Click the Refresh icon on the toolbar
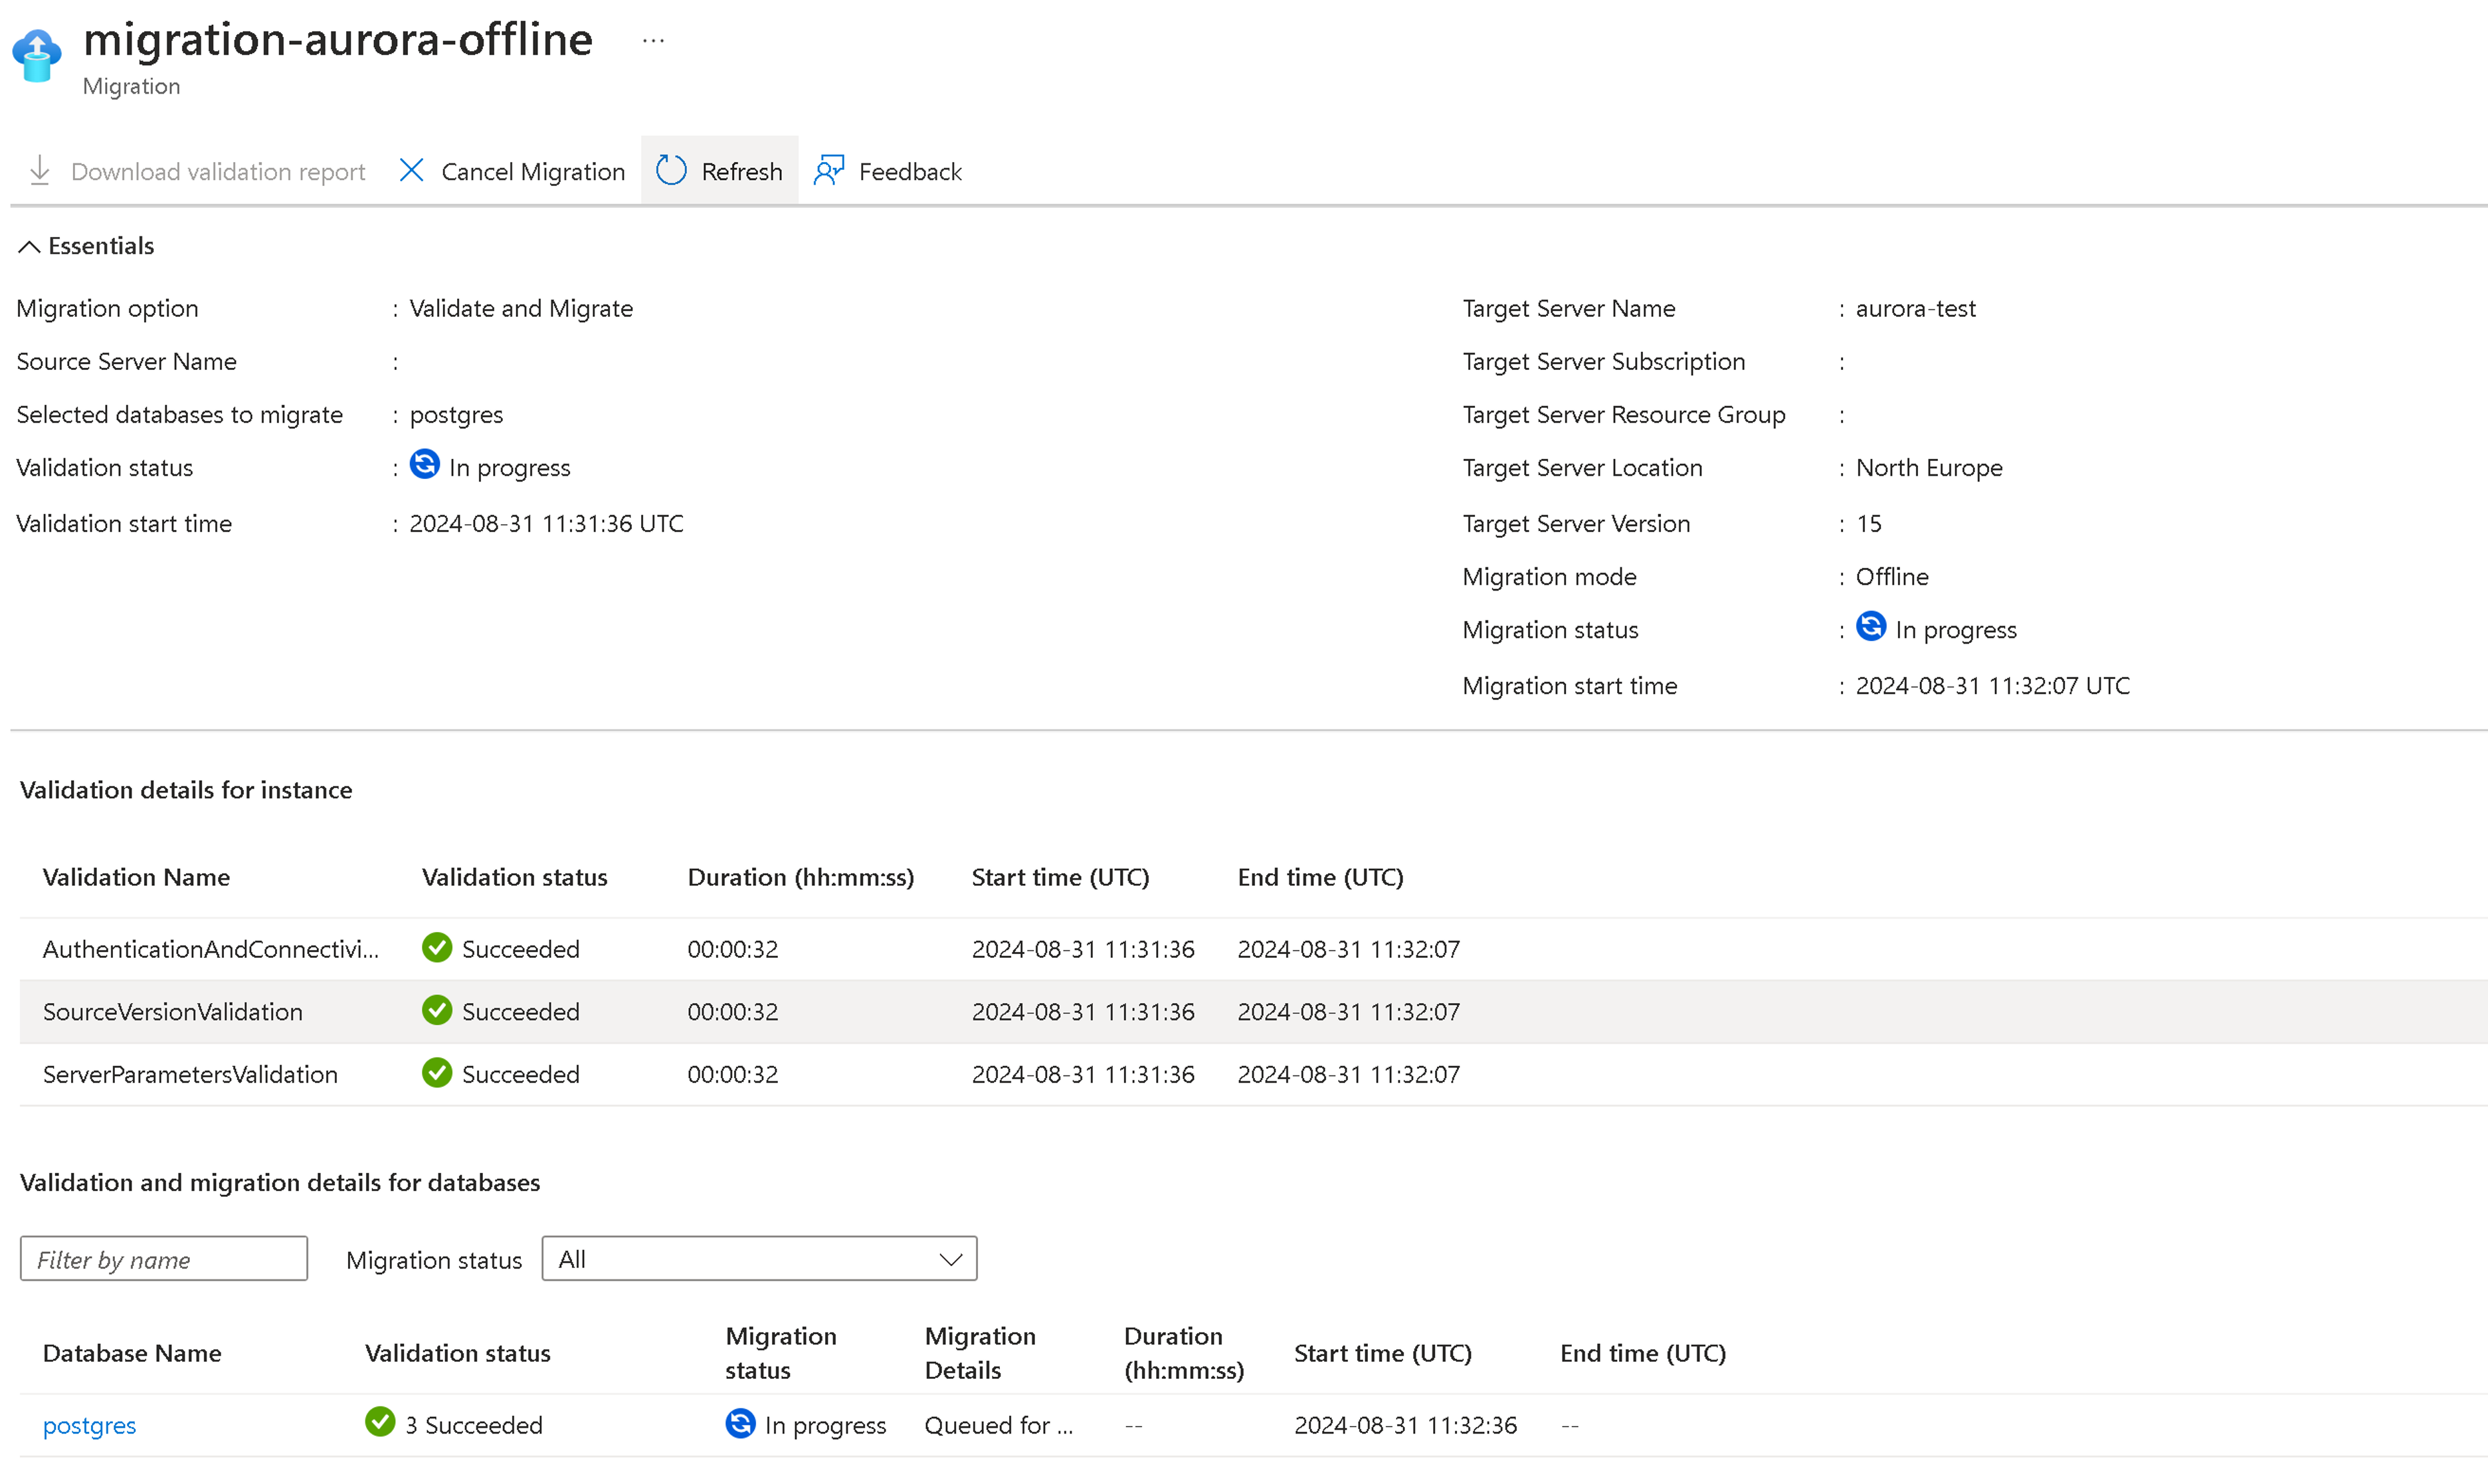 click(x=671, y=170)
